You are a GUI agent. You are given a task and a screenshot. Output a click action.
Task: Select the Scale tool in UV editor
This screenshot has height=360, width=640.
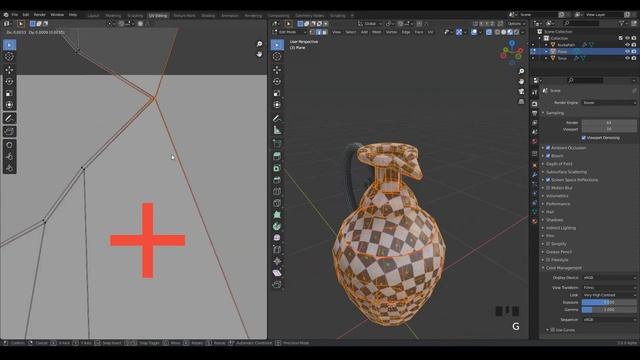pos(9,93)
